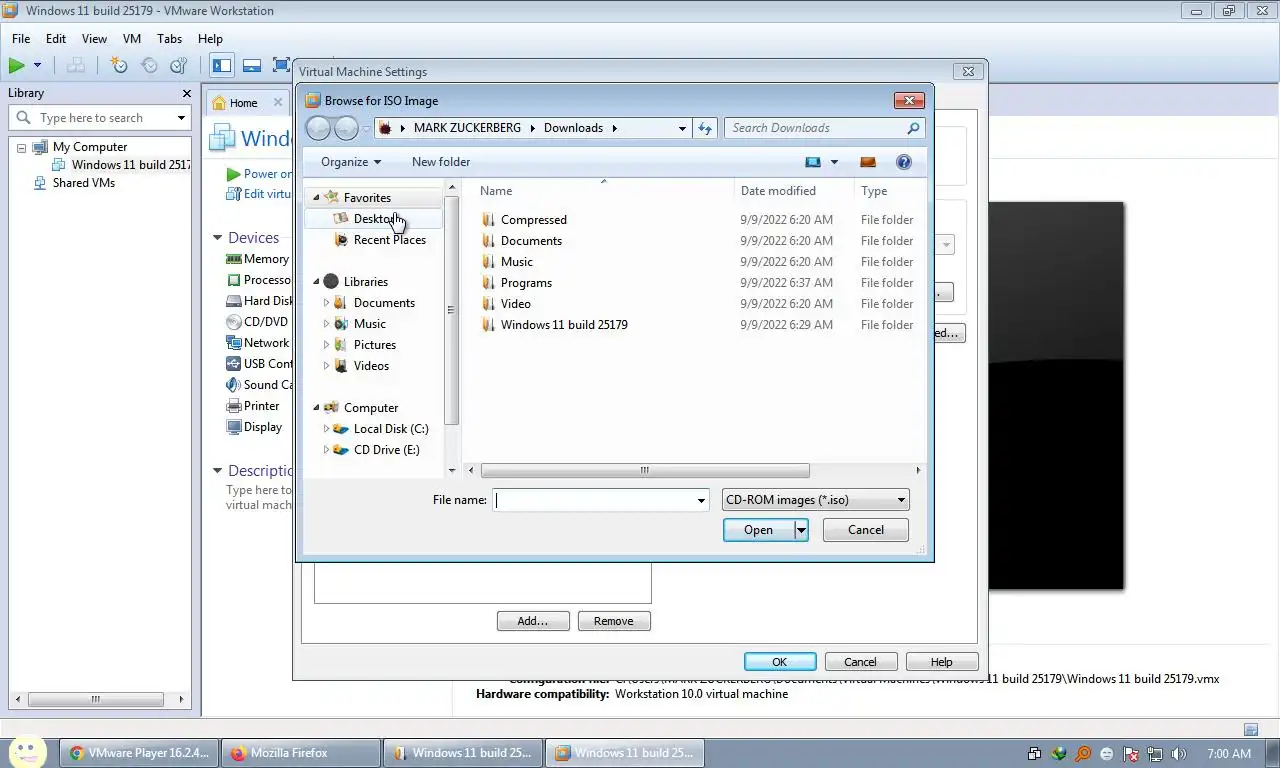
Task: Click the full screen mode toolbar icon
Action: (x=281, y=65)
